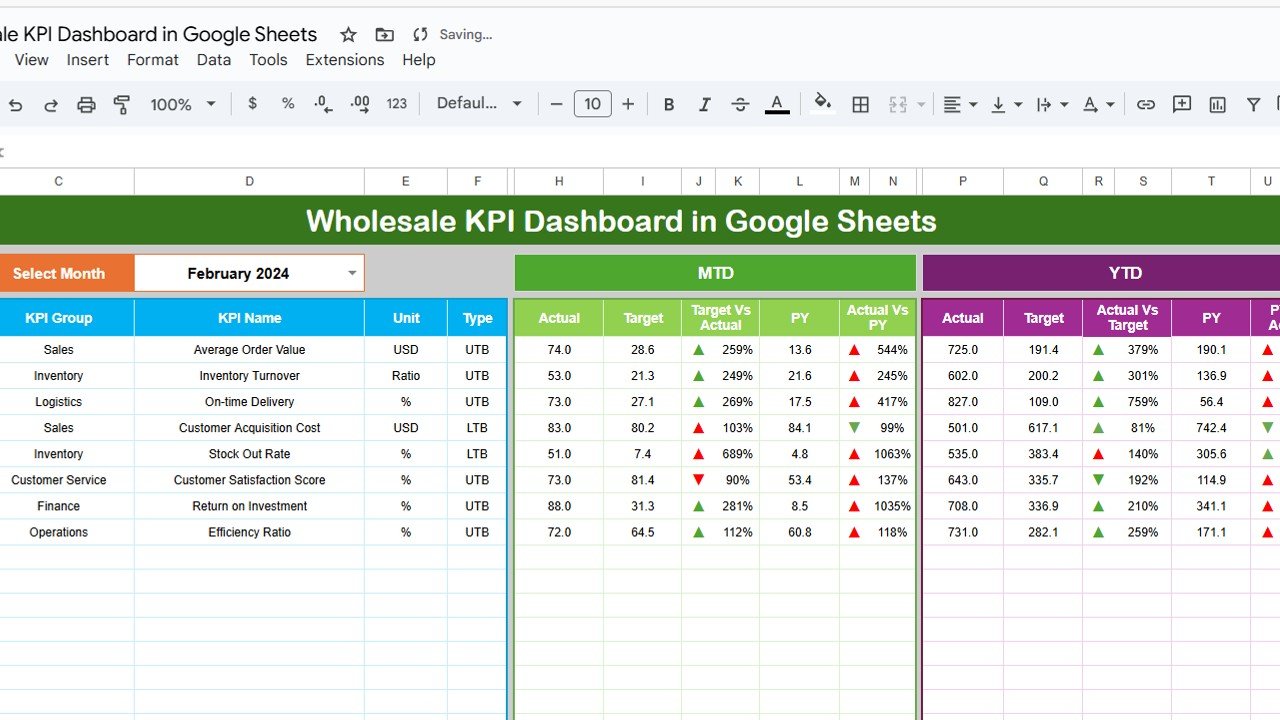Open text wrapping dropdown

tap(1051, 104)
